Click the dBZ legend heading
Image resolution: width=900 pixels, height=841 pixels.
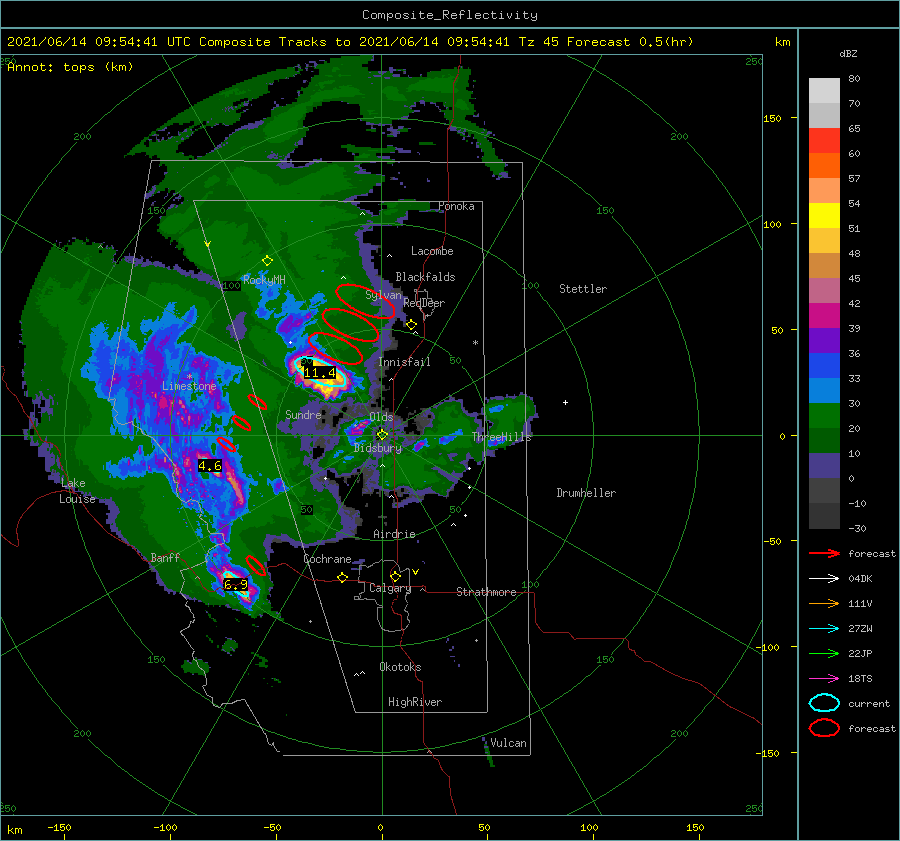pyautogui.click(x=848, y=53)
